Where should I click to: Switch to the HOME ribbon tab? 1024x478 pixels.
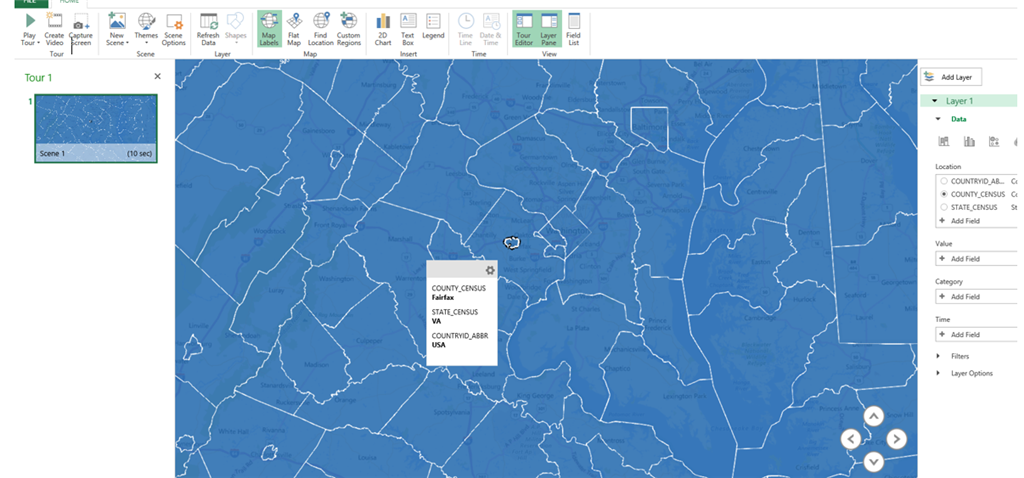(x=69, y=2)
